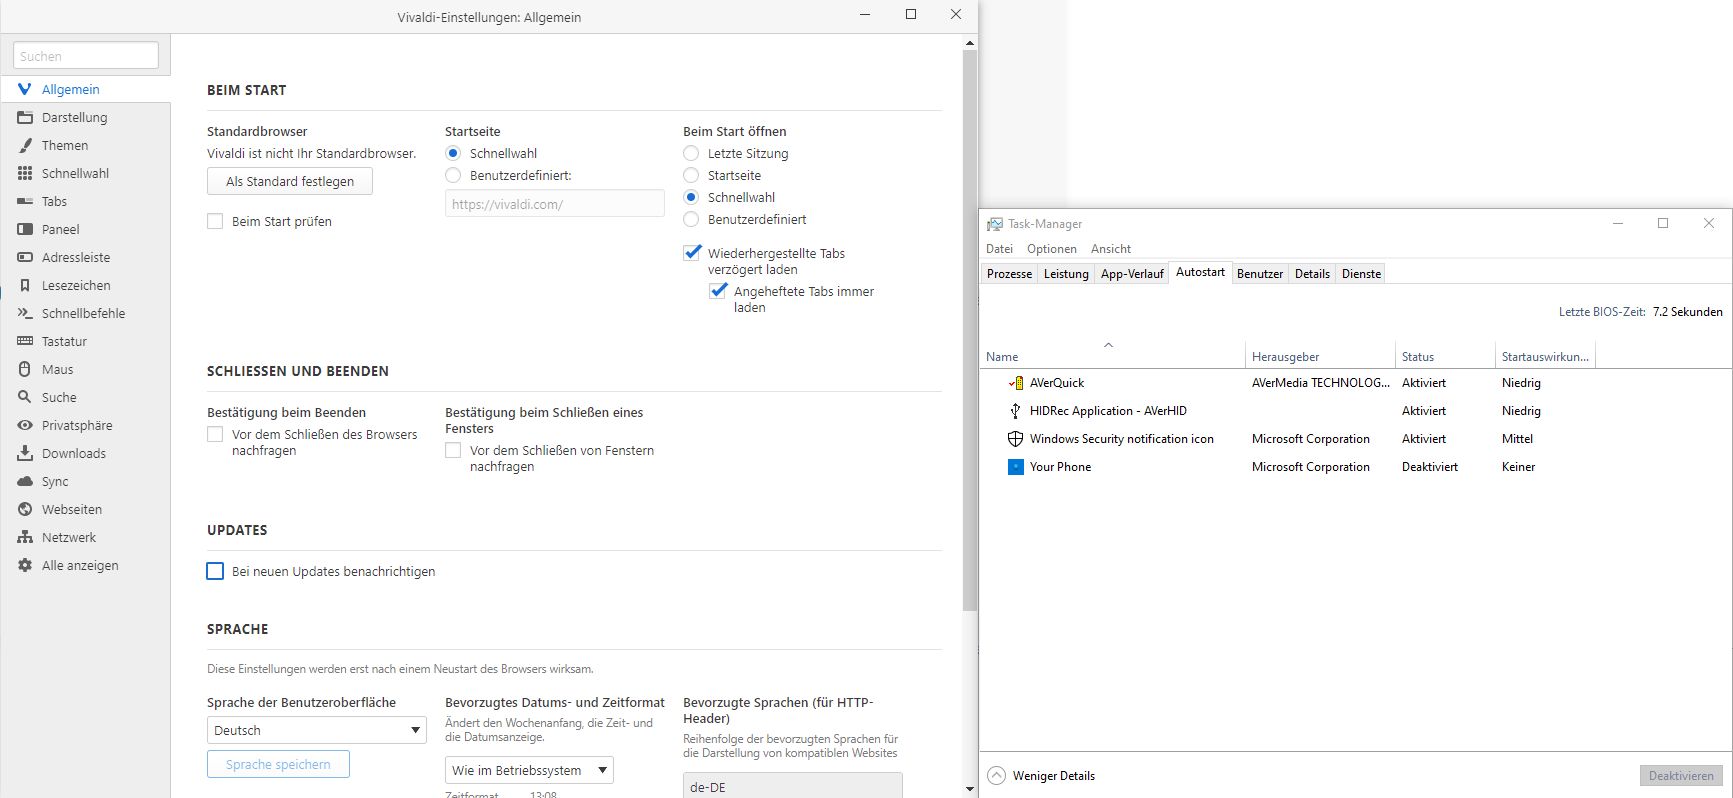Open the Deutsch language dropdown
This screenshot has width=1733, height=798.
(x=317, y=730)
